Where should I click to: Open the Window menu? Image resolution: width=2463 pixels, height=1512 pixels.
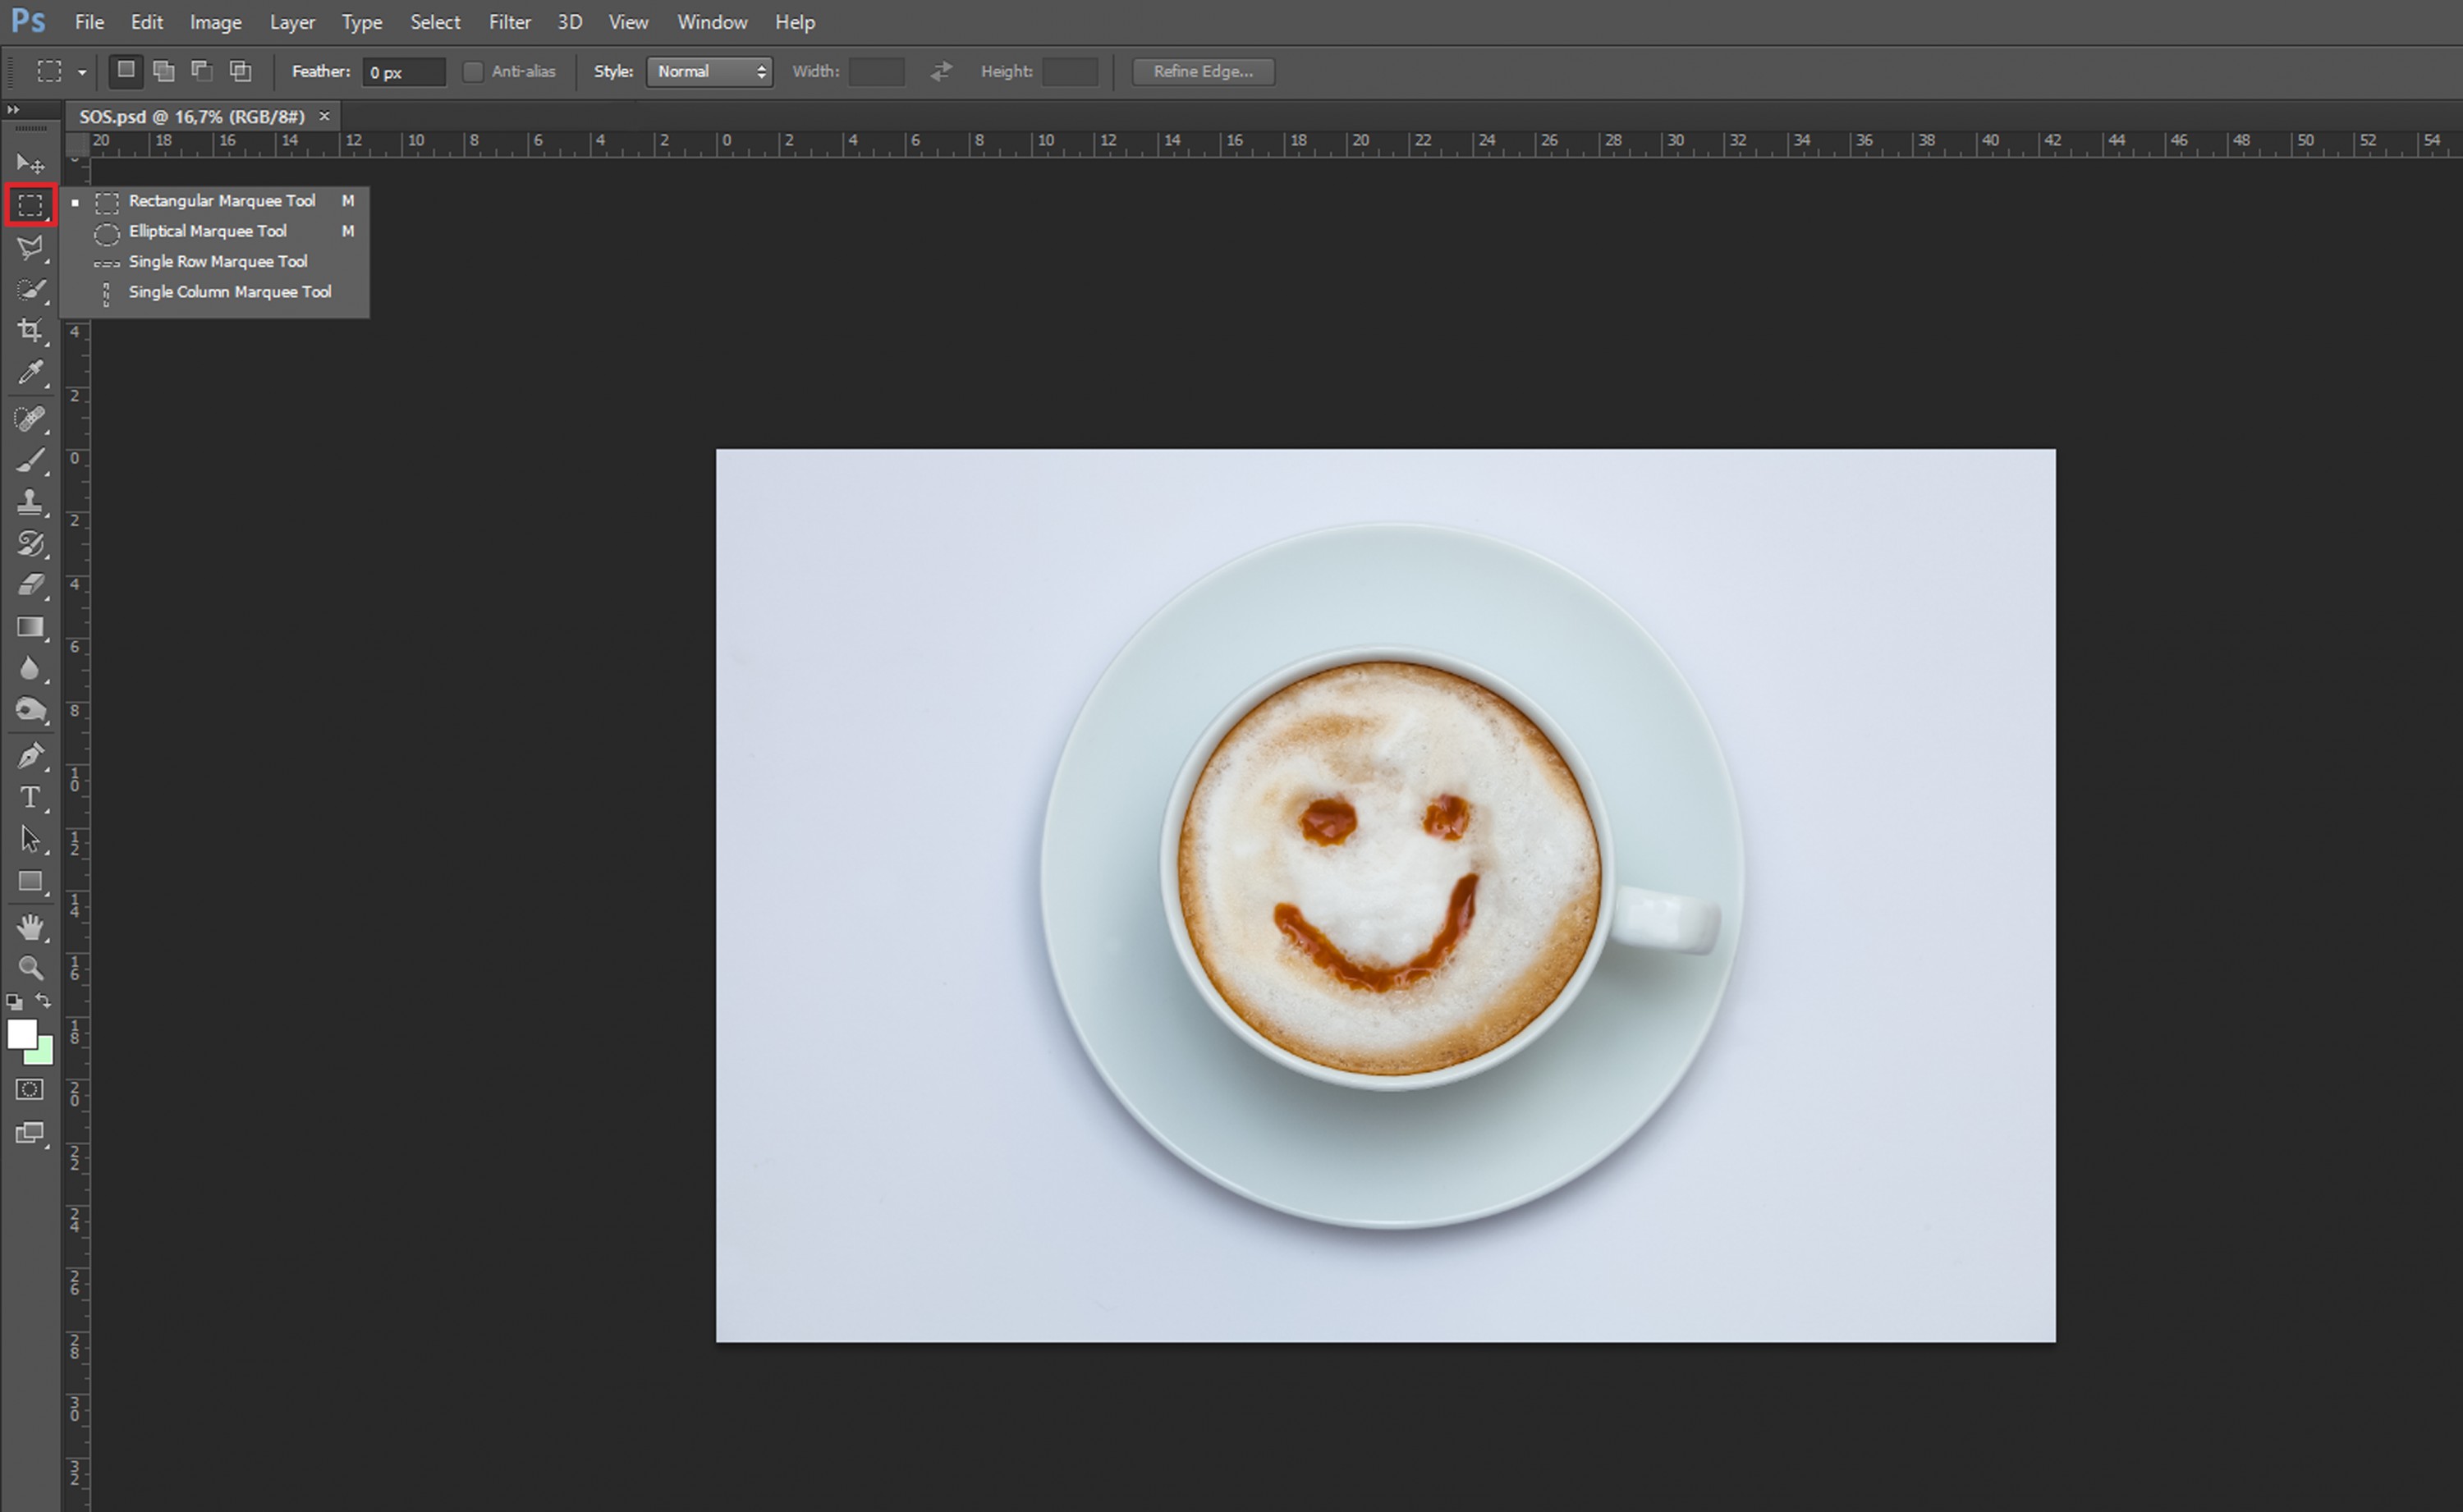click(x=712, y=22)
